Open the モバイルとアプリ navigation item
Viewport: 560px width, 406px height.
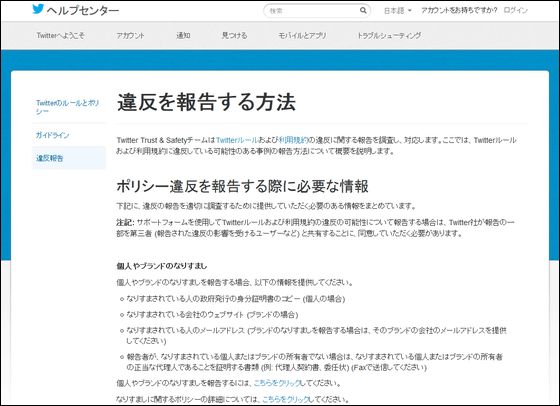(302, 35)
